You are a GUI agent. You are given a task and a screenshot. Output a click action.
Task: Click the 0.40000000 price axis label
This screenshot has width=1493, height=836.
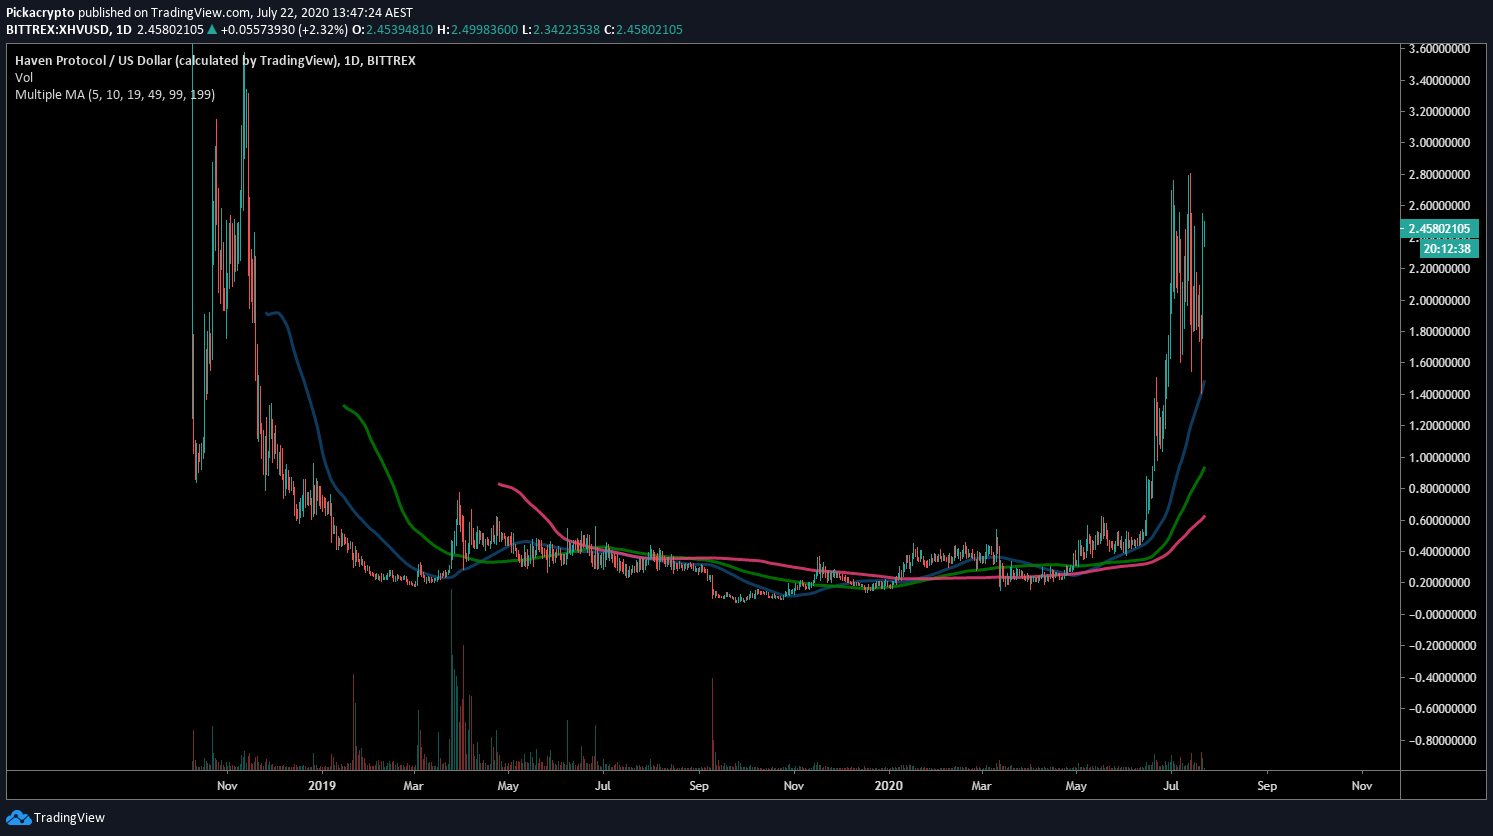[x=1439, y=552]
